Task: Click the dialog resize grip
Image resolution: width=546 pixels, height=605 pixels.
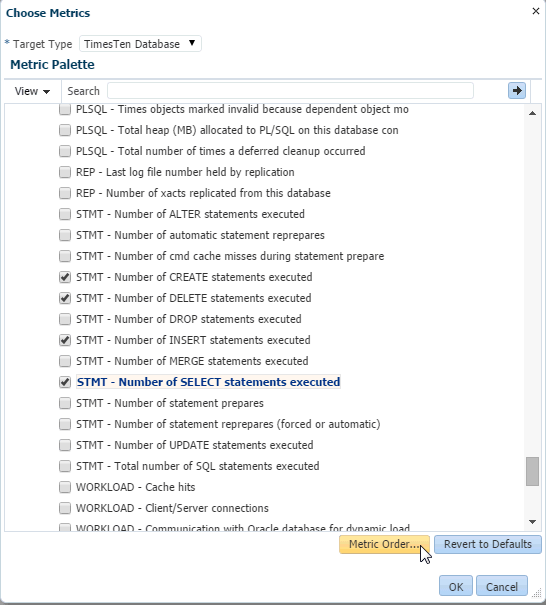Action: click(537, 593)
